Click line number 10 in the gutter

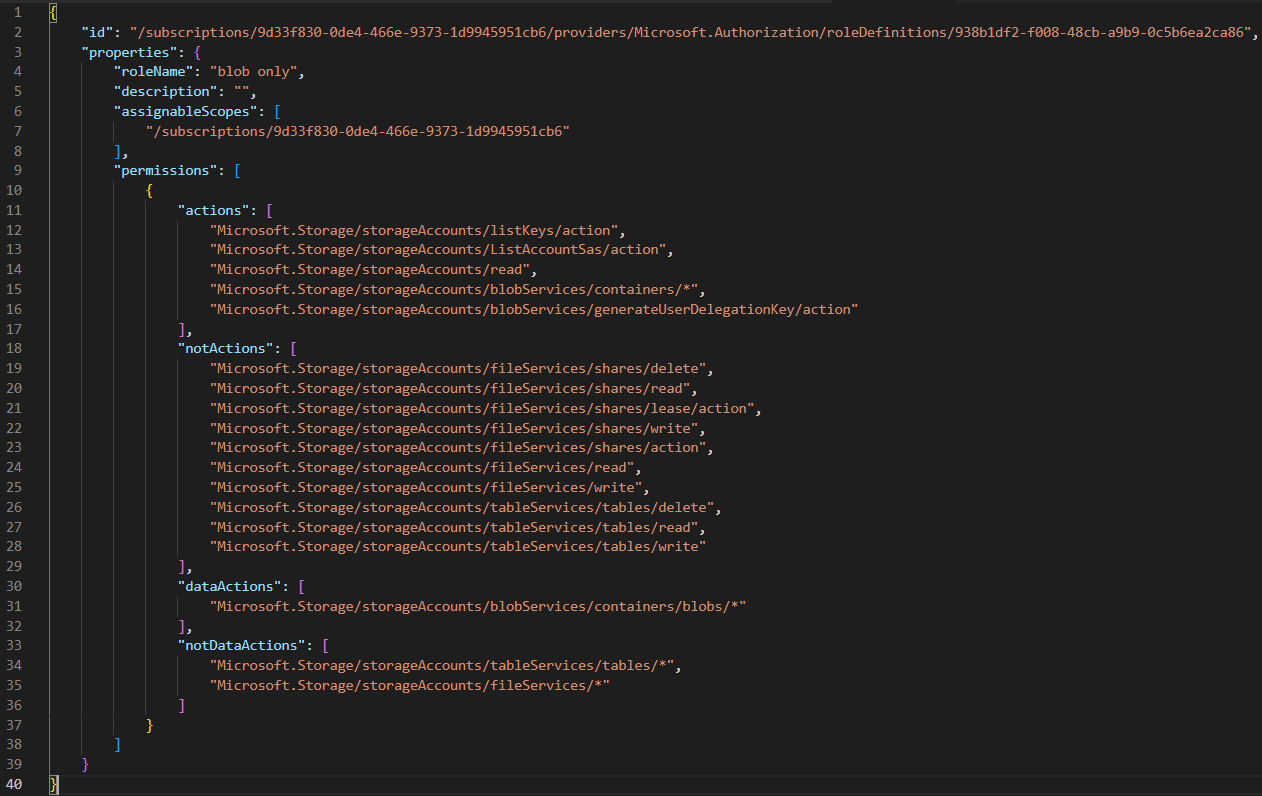point(16,190)
